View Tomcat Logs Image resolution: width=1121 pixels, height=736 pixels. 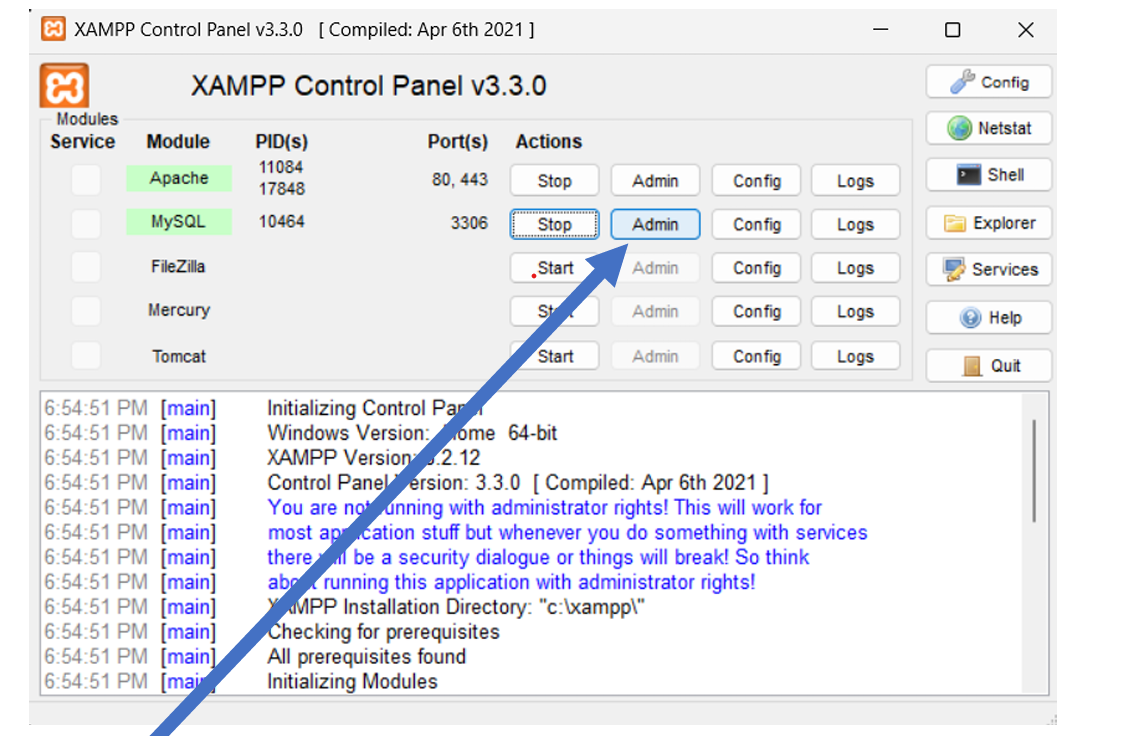click(855, 356)
